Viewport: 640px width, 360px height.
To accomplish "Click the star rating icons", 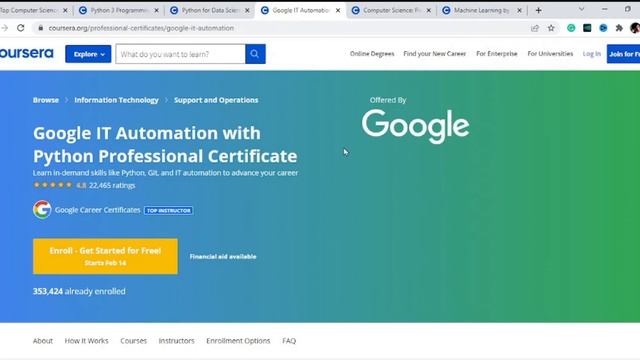I will [53, 185].
